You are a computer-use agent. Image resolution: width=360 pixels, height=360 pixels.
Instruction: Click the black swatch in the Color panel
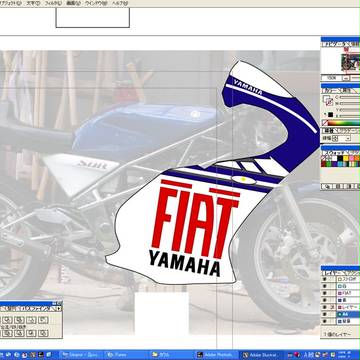coord(330,115)
